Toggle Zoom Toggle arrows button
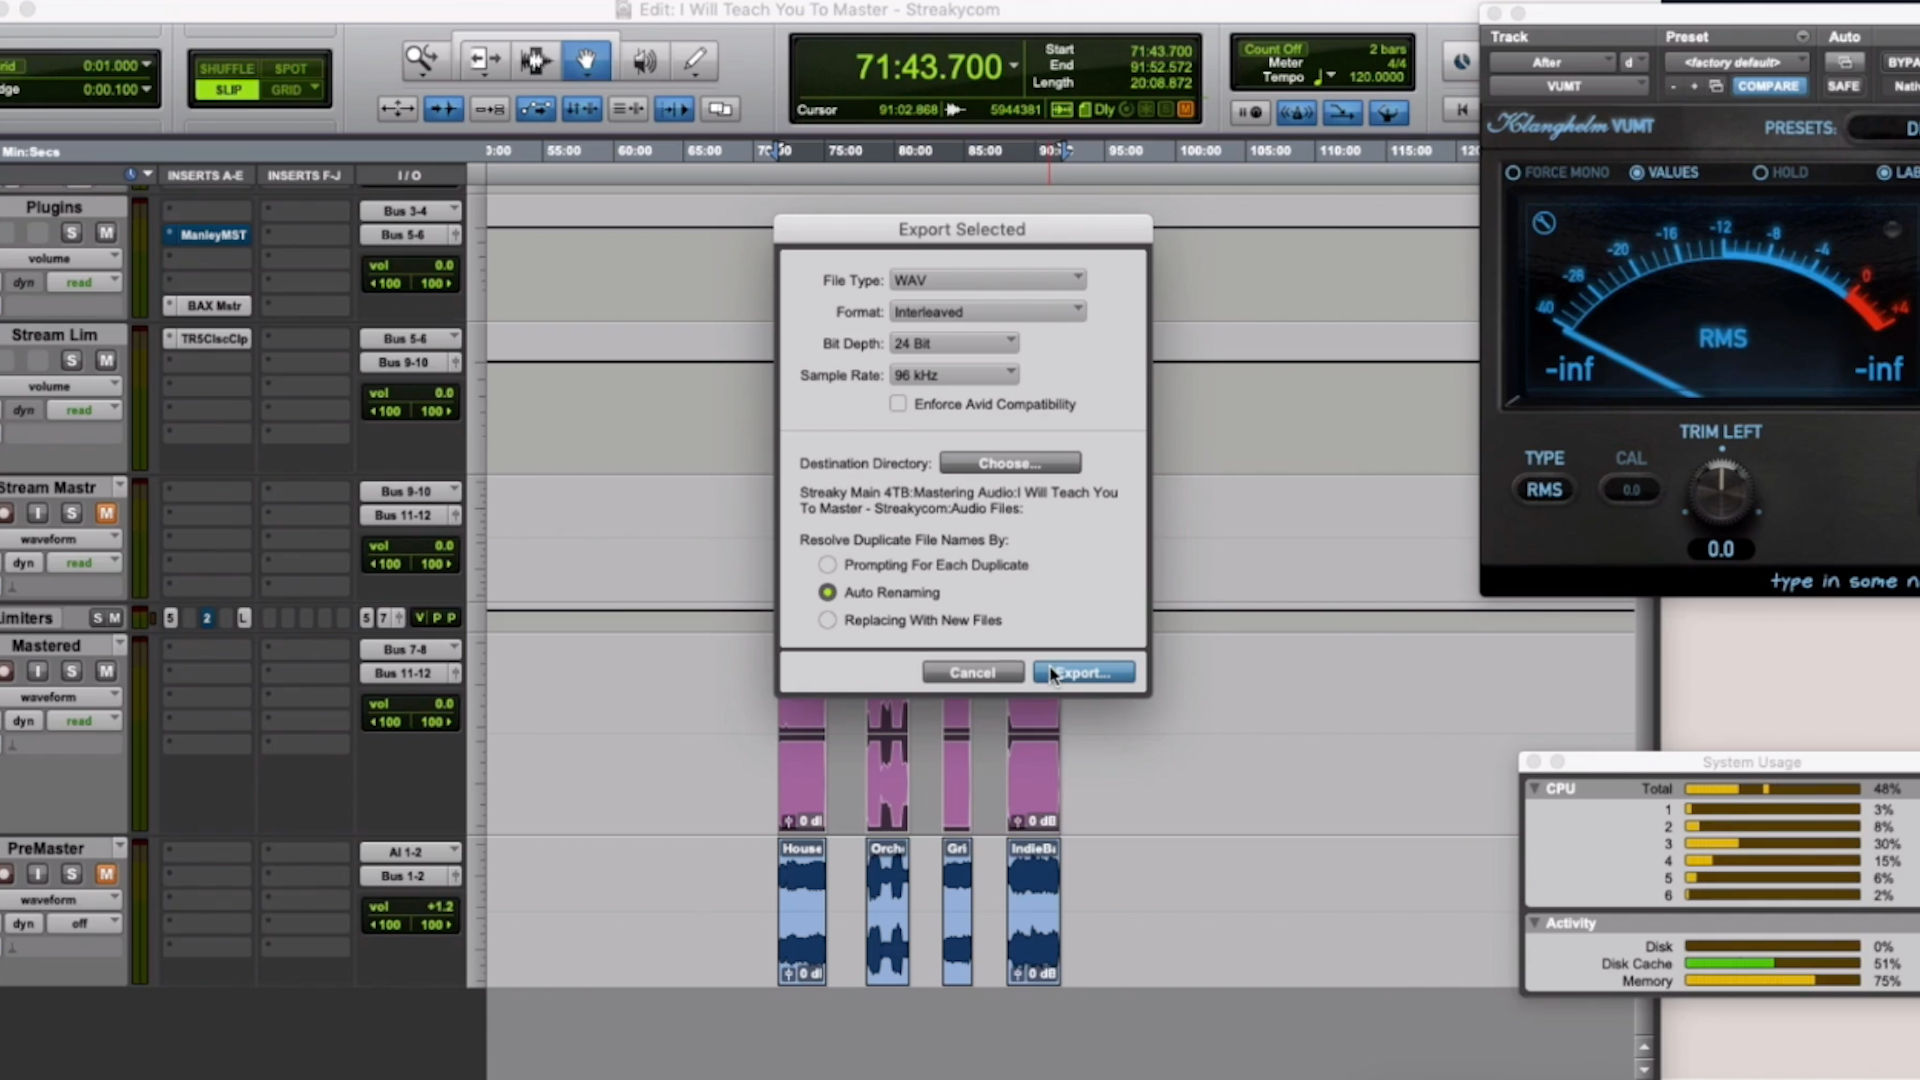Screen dimensions: 1920x1080 (x=397, y=109)
